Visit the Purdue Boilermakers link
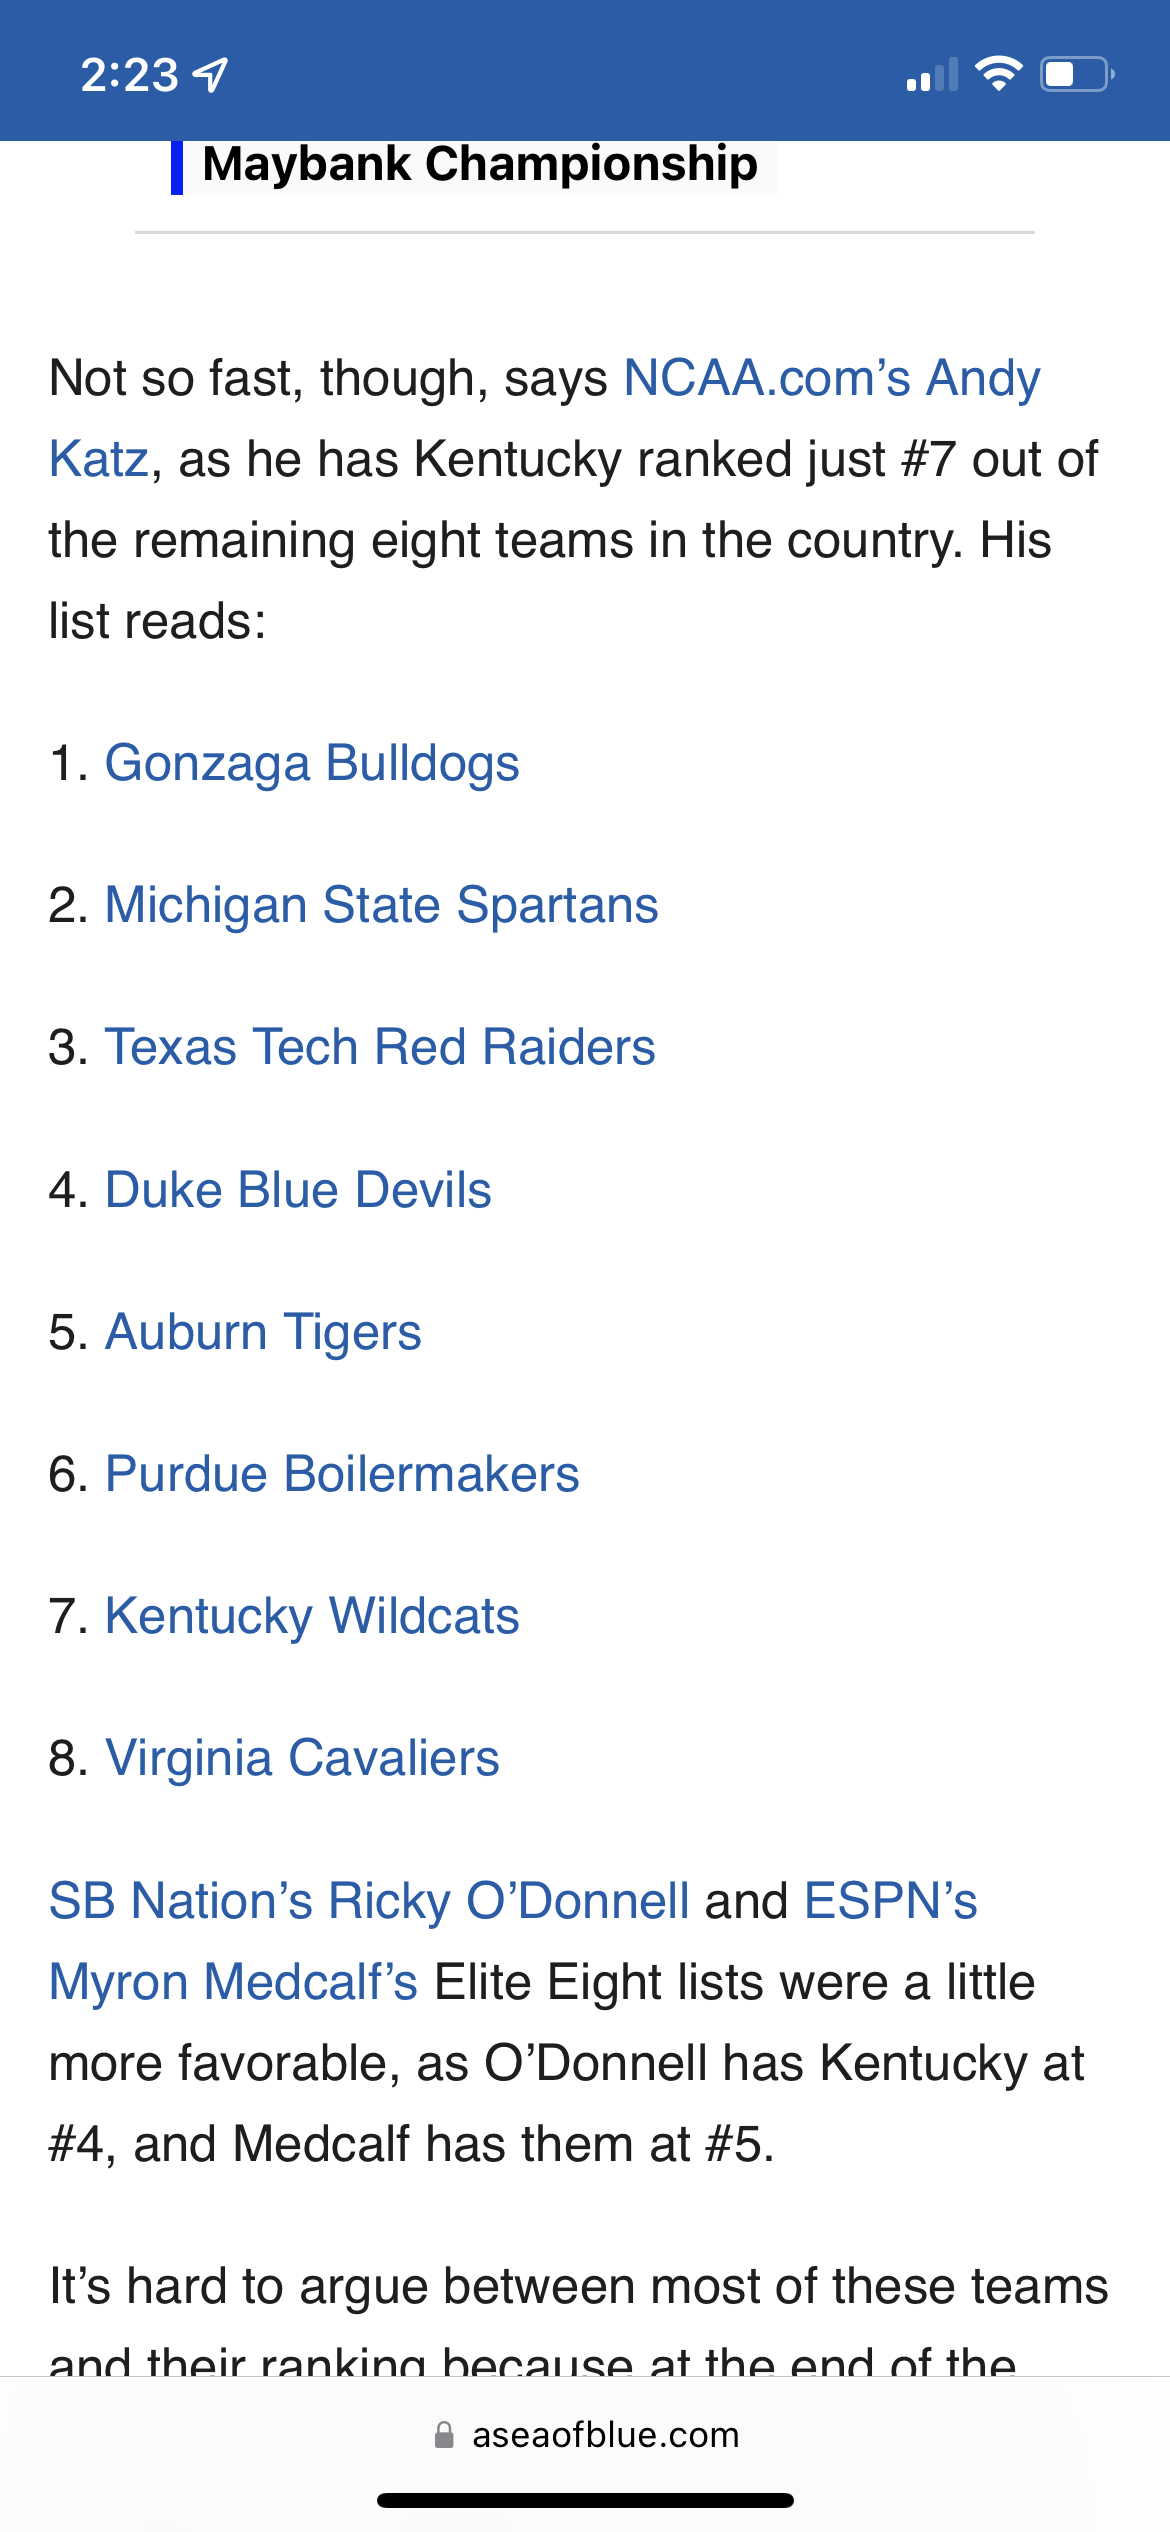The height and width of the screenshot is (2532, 1170). click(x=342, y=1474)
